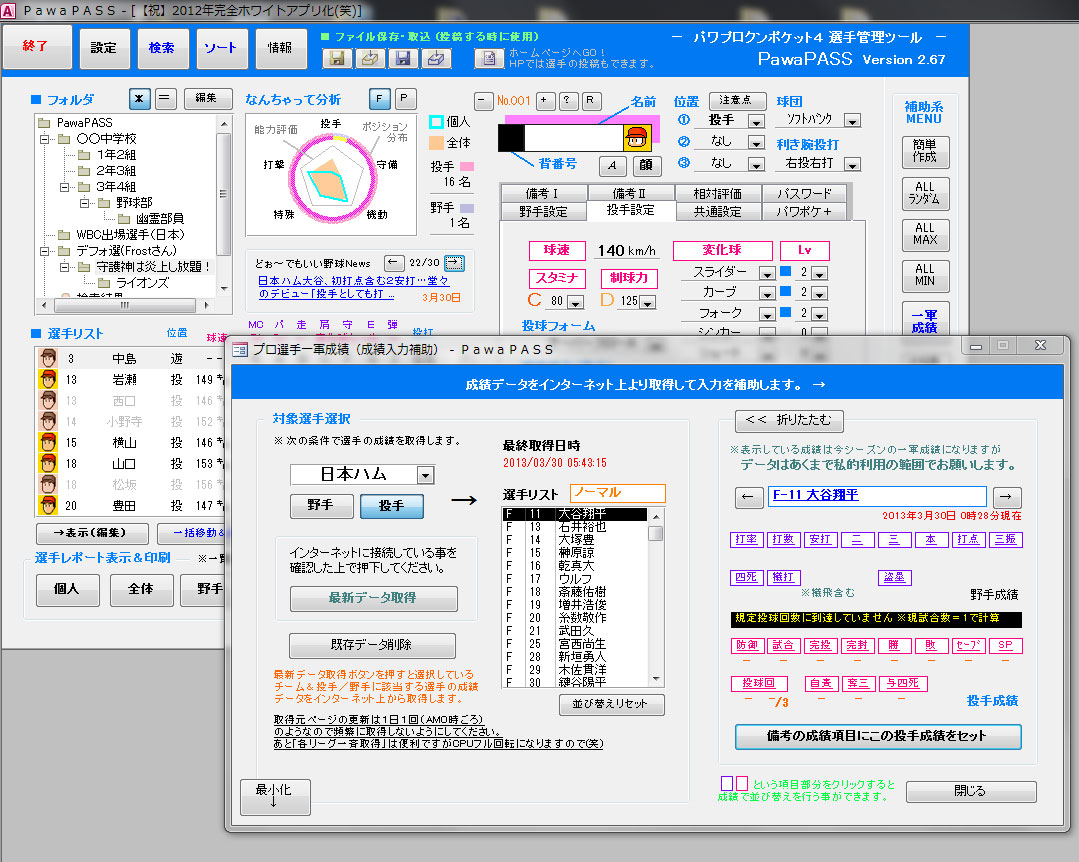
Task: Toggle the P analysis mode button
Action: (x=405, y=99)
